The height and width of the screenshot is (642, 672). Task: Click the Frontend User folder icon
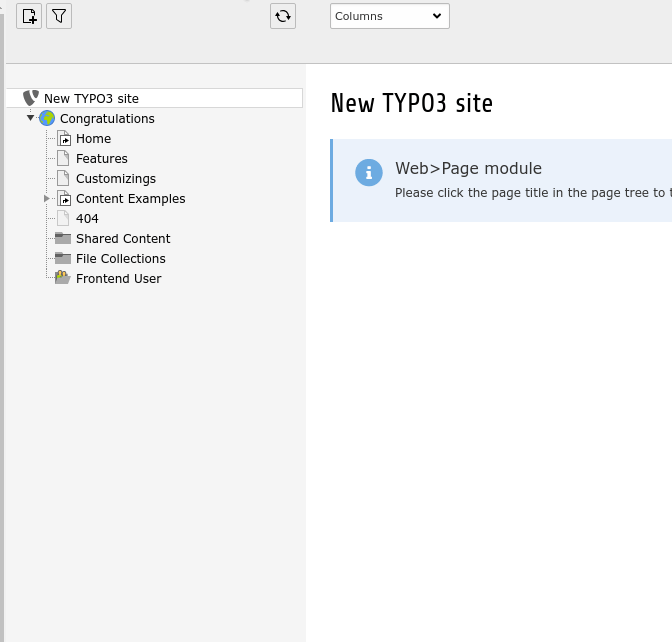tap(63, 277)
